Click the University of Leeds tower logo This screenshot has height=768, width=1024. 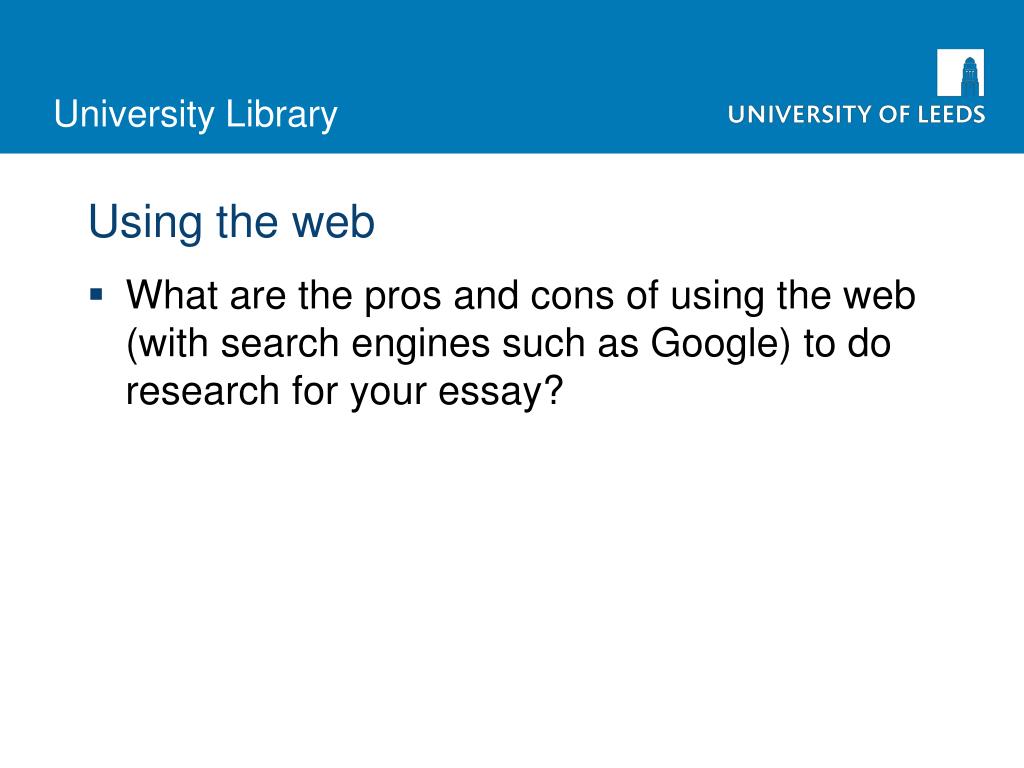coord(960,72)
